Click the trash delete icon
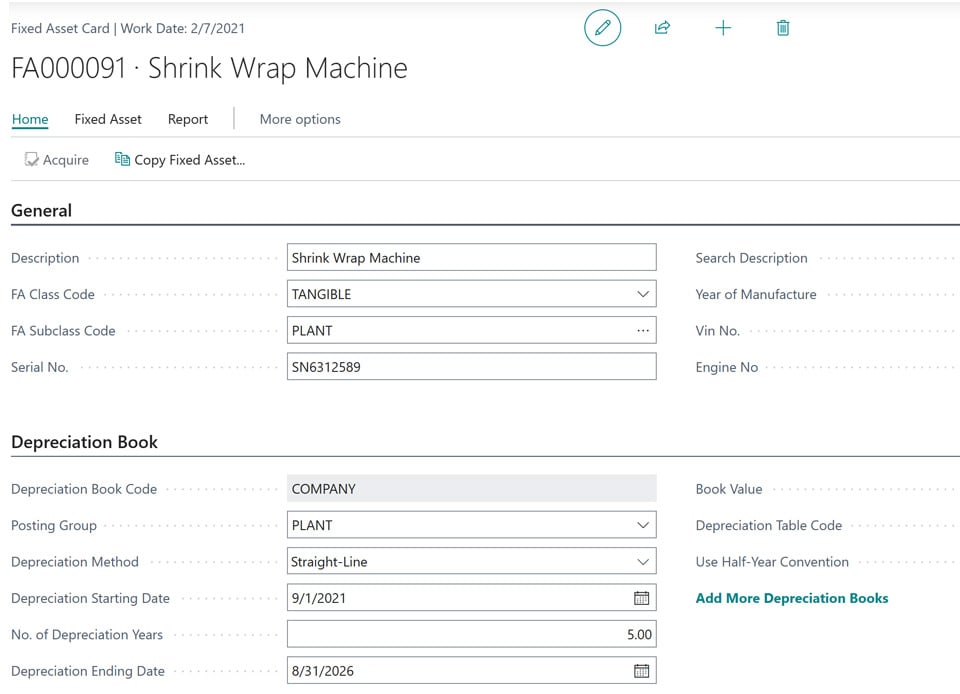 point(783,28)
